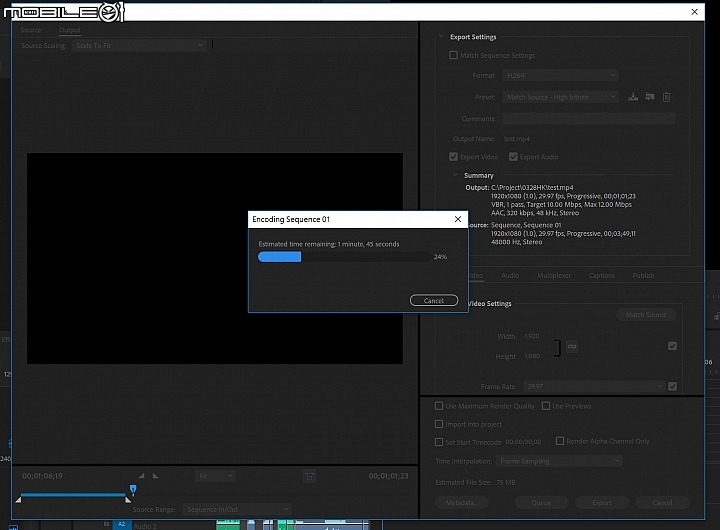Close the Encoding Sequence 01 dialog
Screen dimensions: 720x530
(458, 219)
